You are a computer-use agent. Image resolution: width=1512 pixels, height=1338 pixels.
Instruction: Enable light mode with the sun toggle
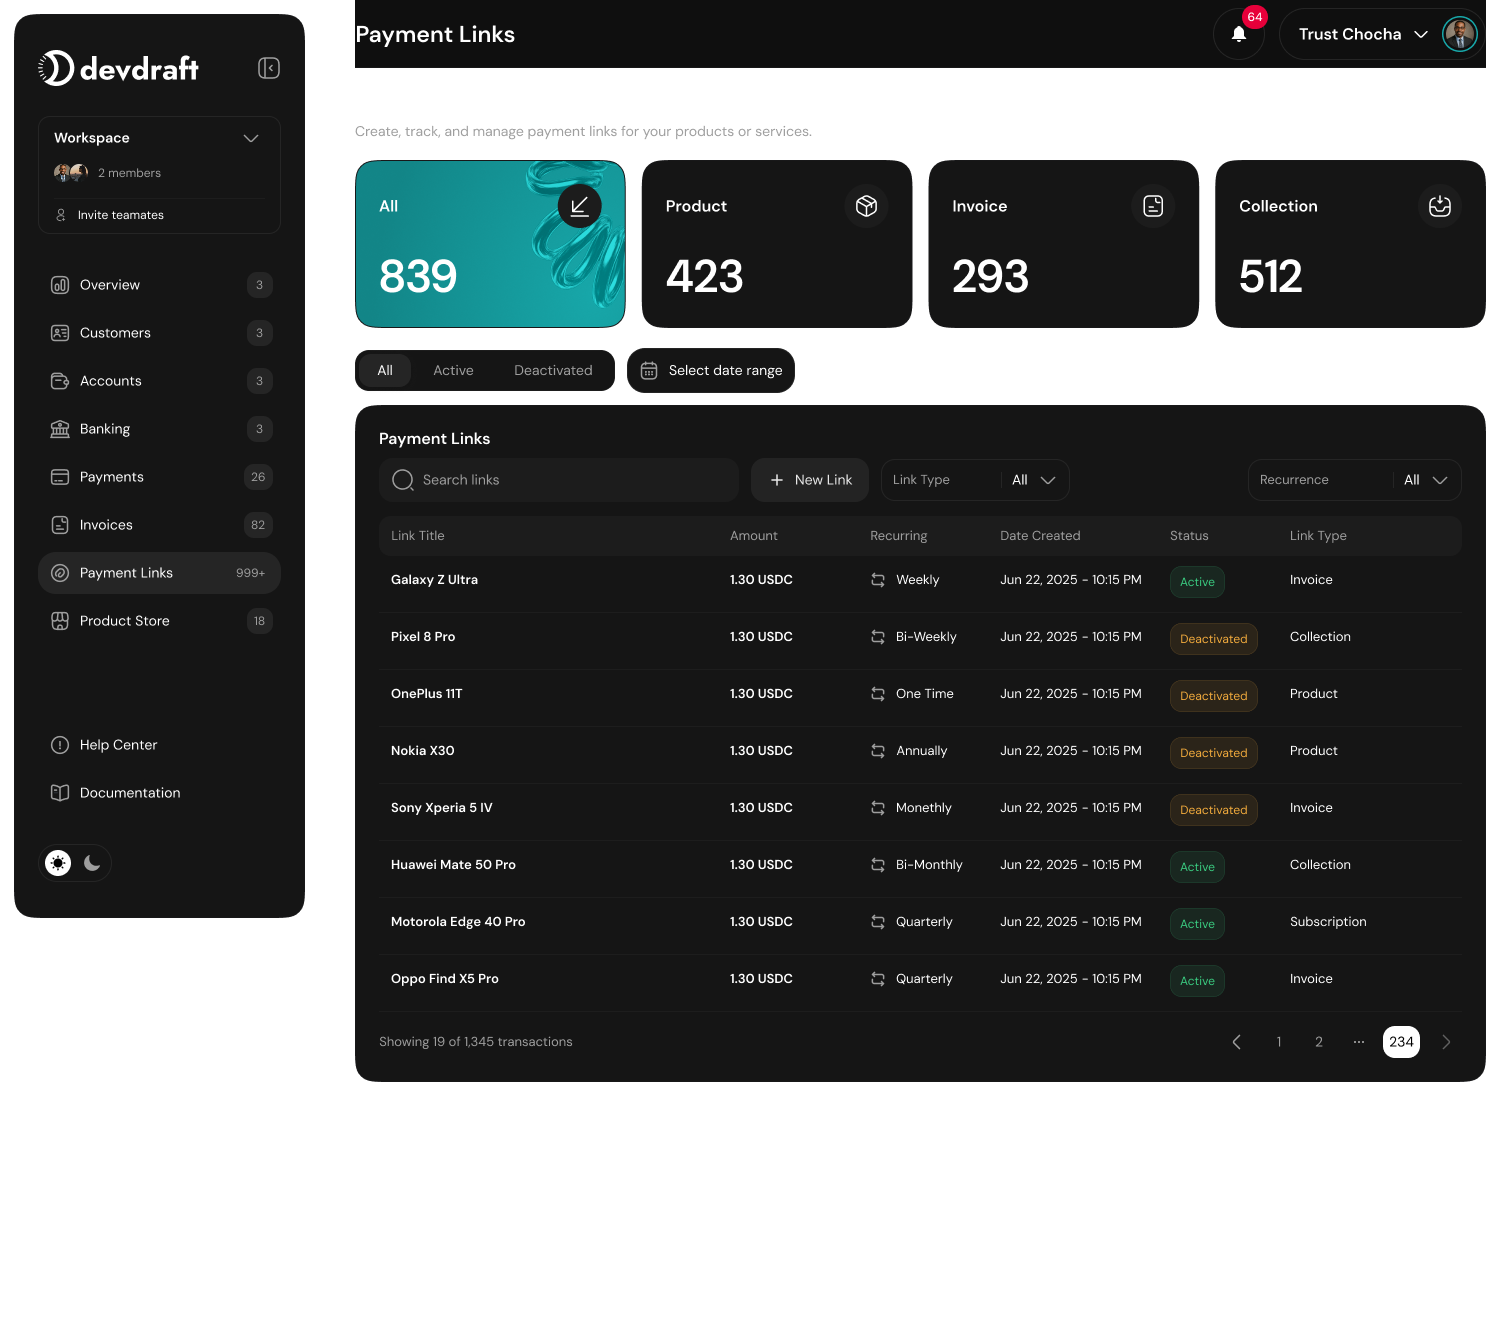pyautogui.click(x=57, y=863)
